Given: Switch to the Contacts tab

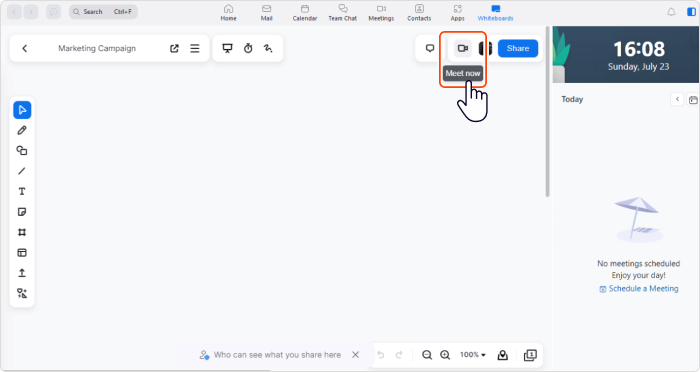Looking at the screenshot, I should pyautogui.click(x=419, y=13).
